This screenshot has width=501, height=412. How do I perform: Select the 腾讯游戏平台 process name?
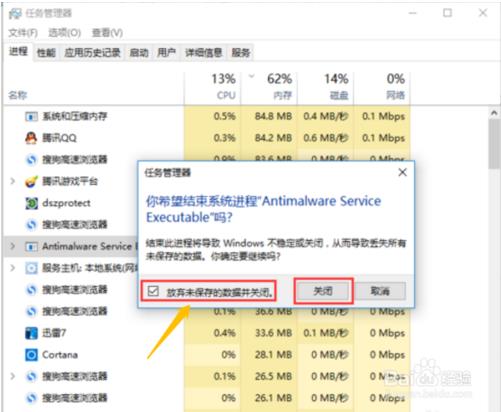click(x=70, y=181)
